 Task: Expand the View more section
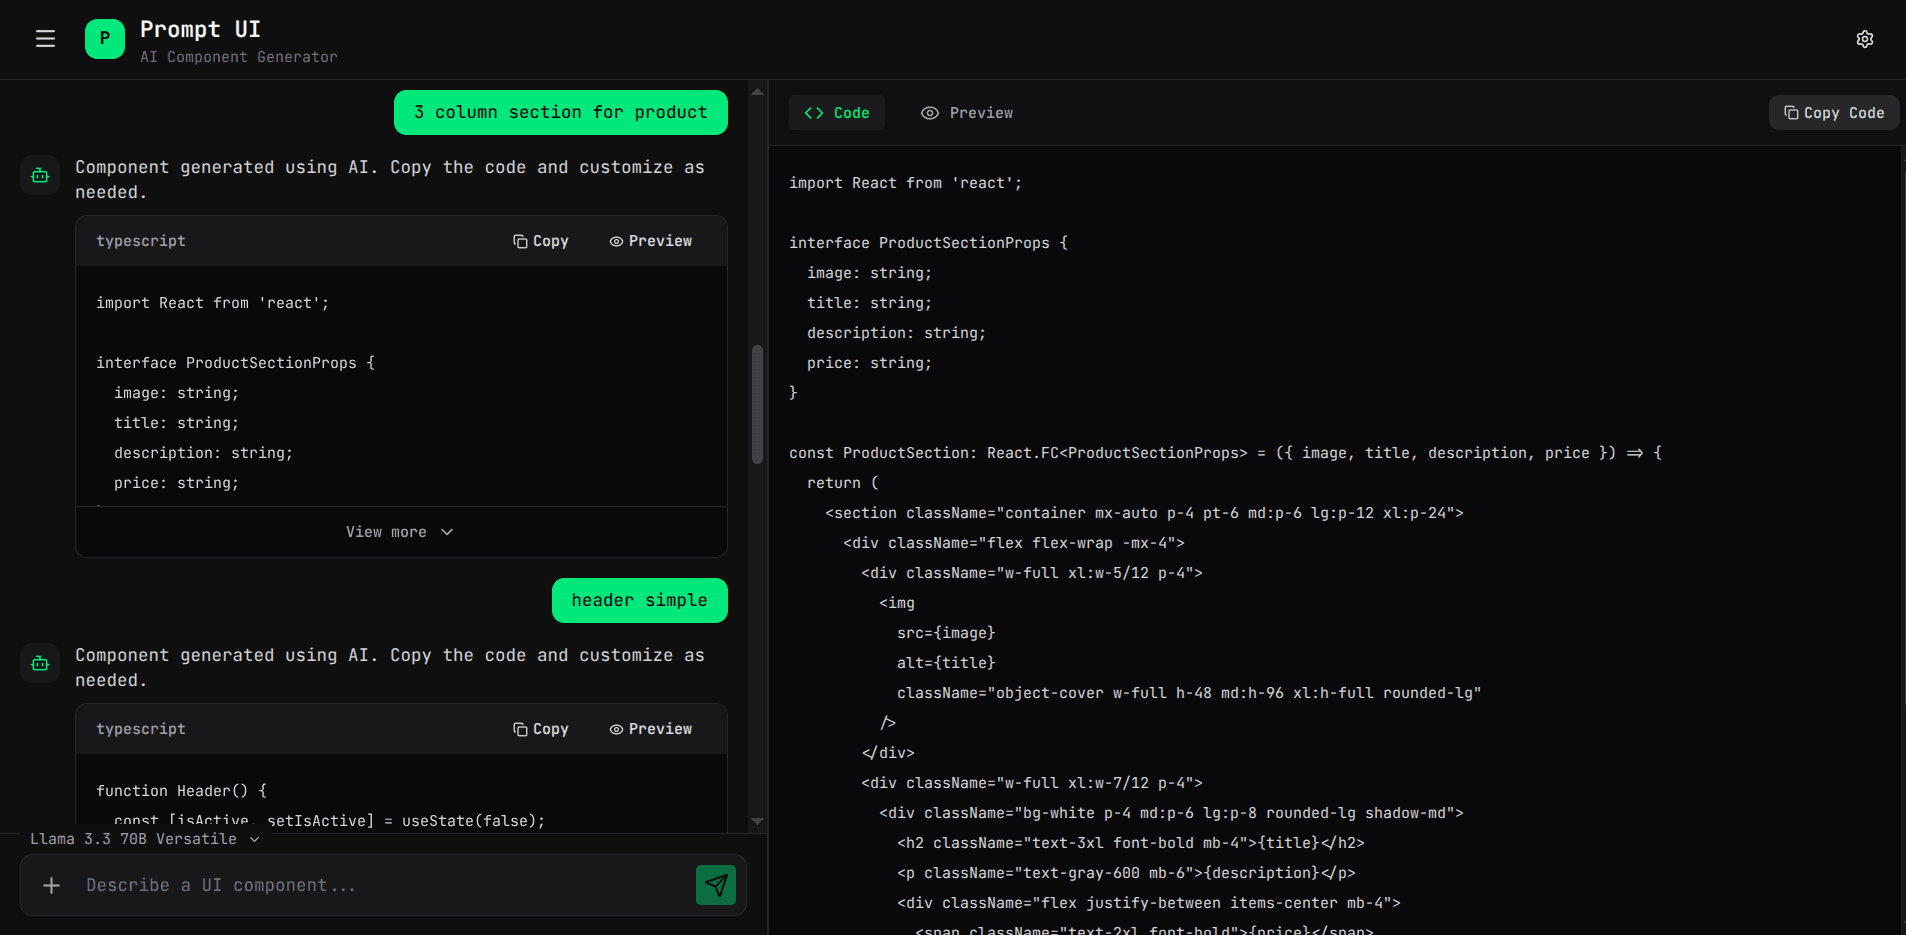(400, 531)
